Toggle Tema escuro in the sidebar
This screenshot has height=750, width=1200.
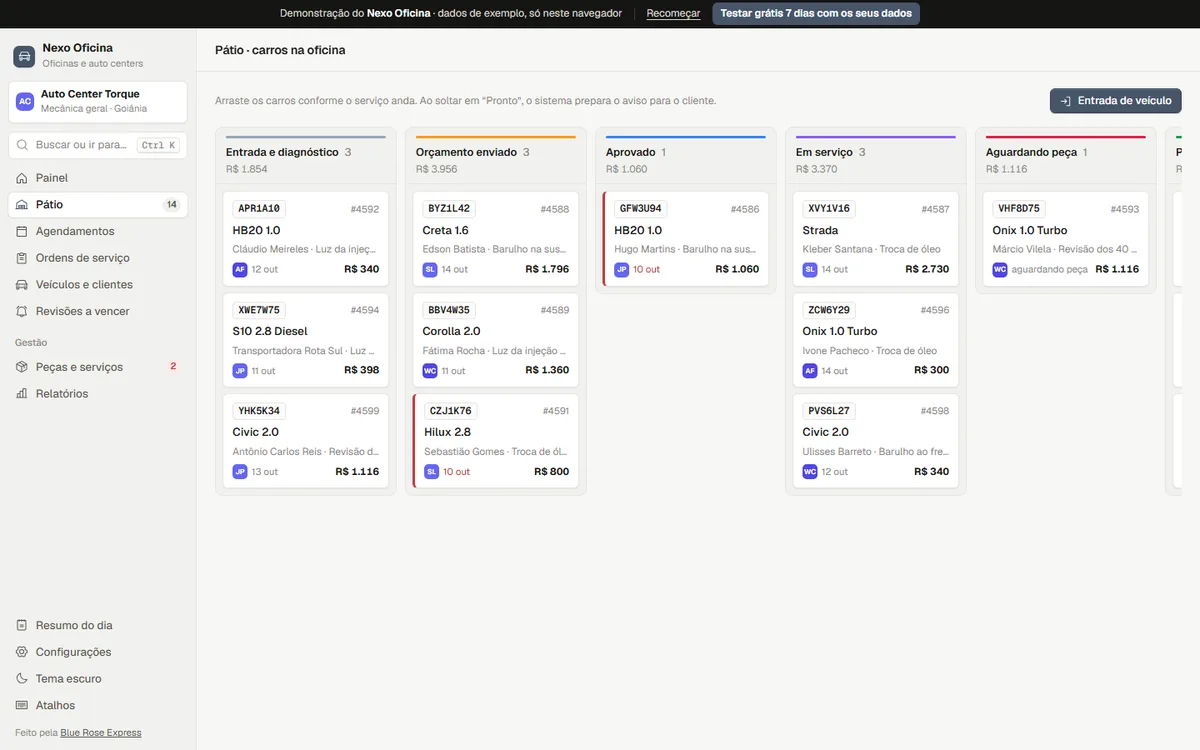click(x=98, y=678)
